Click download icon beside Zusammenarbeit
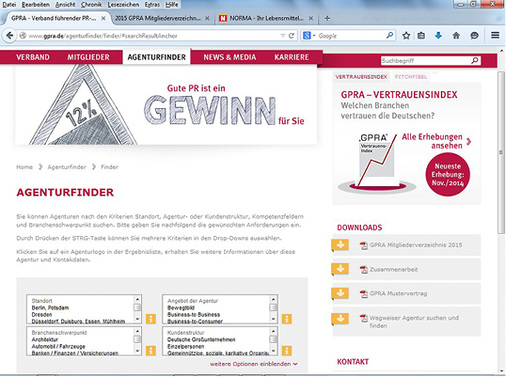Screen dimensions: 506x377 coord(340,269)
